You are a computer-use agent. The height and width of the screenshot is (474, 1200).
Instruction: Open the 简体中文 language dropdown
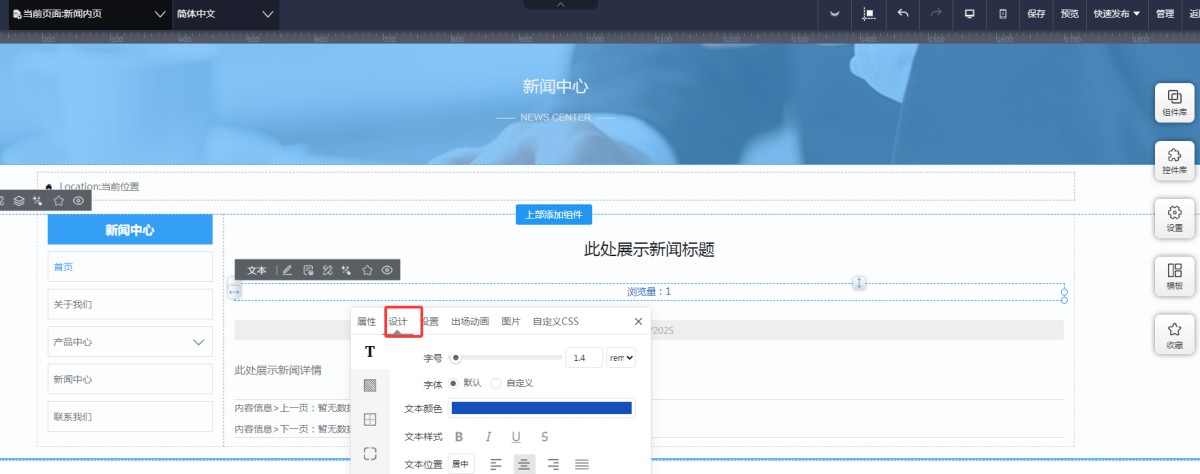[225, 14]
